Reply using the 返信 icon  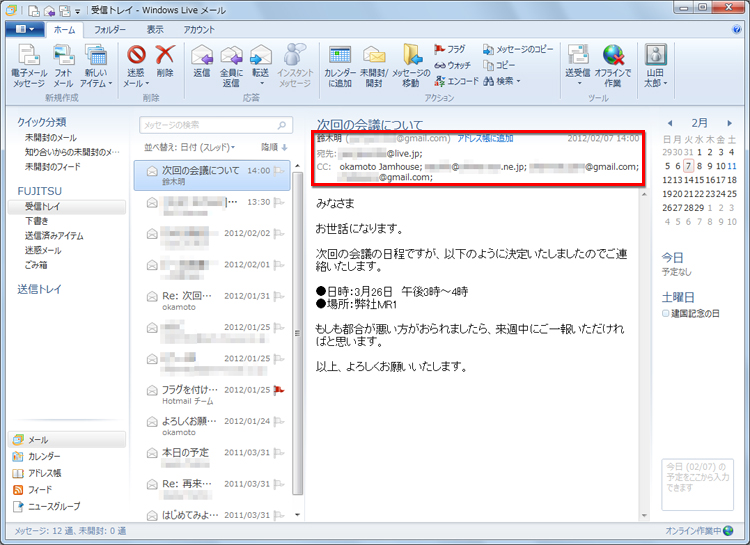202,61
